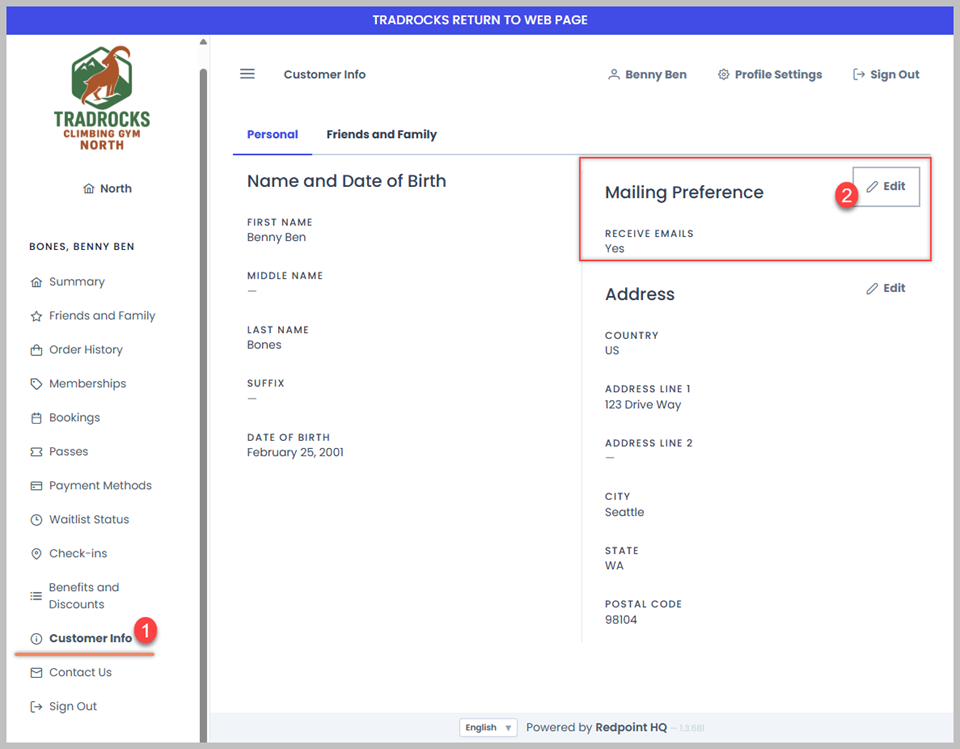960x749 pixels.
Task: Click Benny Ben account name link
Action: (656, 75)
